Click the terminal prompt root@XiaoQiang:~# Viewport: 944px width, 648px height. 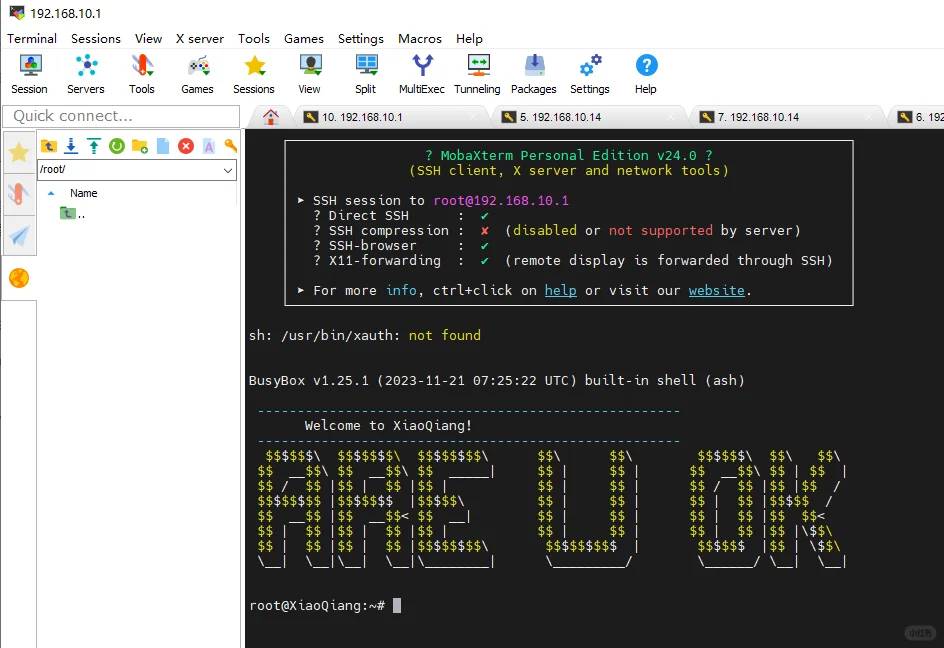coord(317,606)
